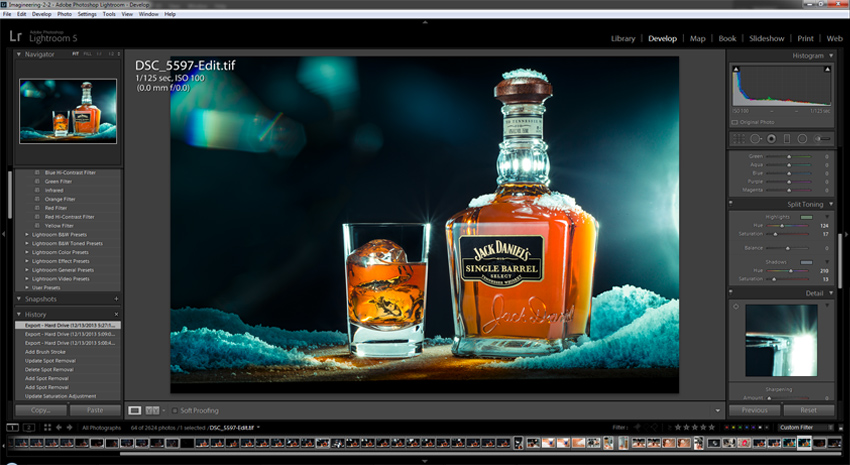The image size is (850, 465).
Task: Switch to the Slideshow module
Action: [x=767, y=38]
